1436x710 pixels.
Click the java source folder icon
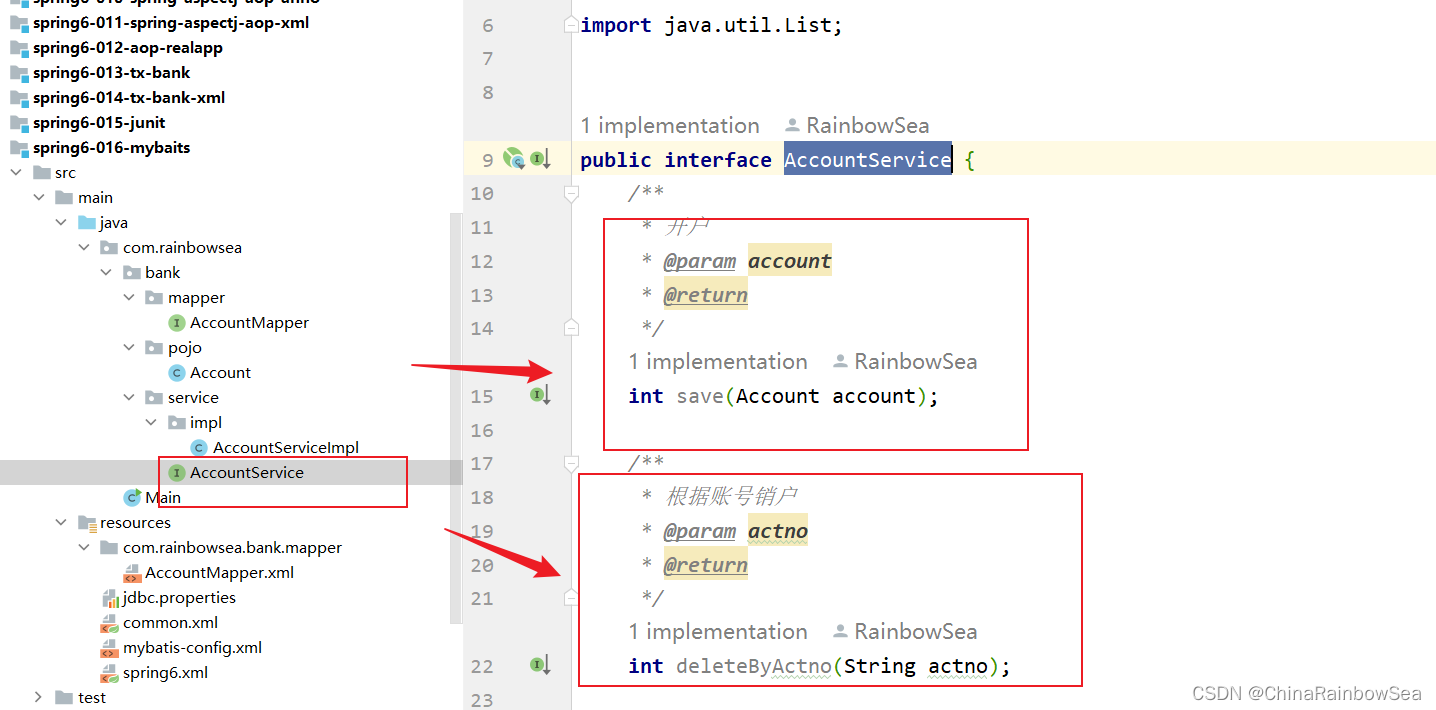tap(87, 223)
